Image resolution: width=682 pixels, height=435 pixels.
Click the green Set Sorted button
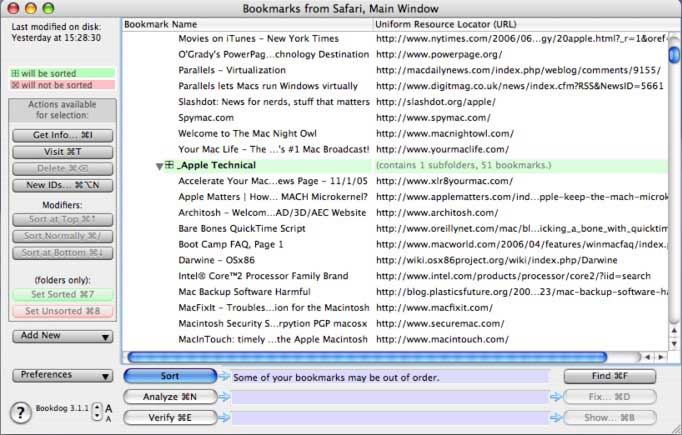(63, 294)
